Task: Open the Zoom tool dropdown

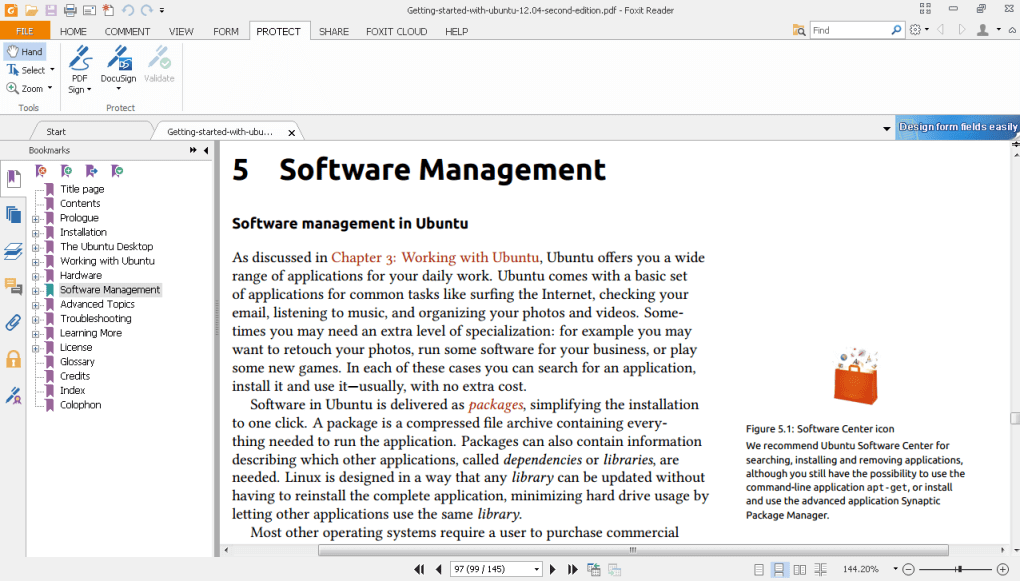Action: (47, 88)
